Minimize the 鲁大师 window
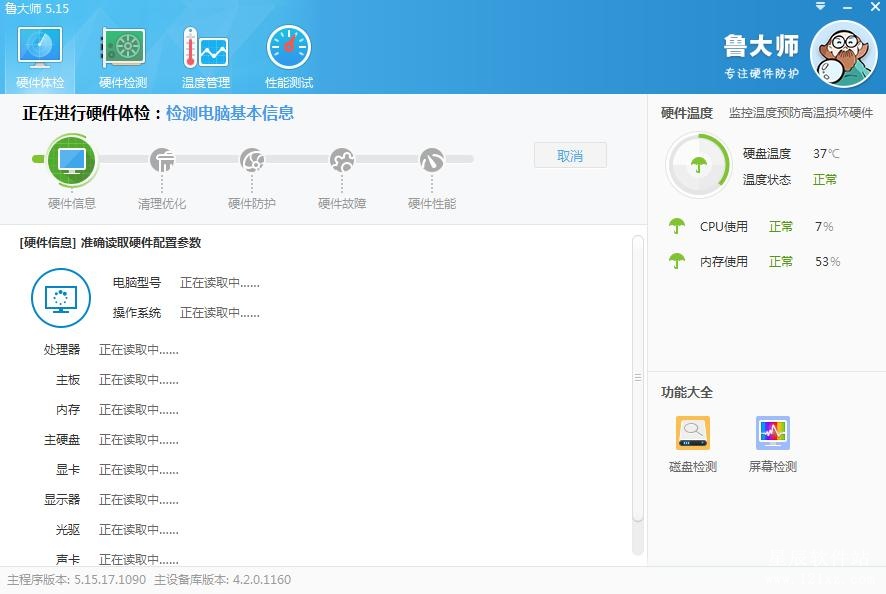This screenshot has height=594, width=886. (847, 7)
